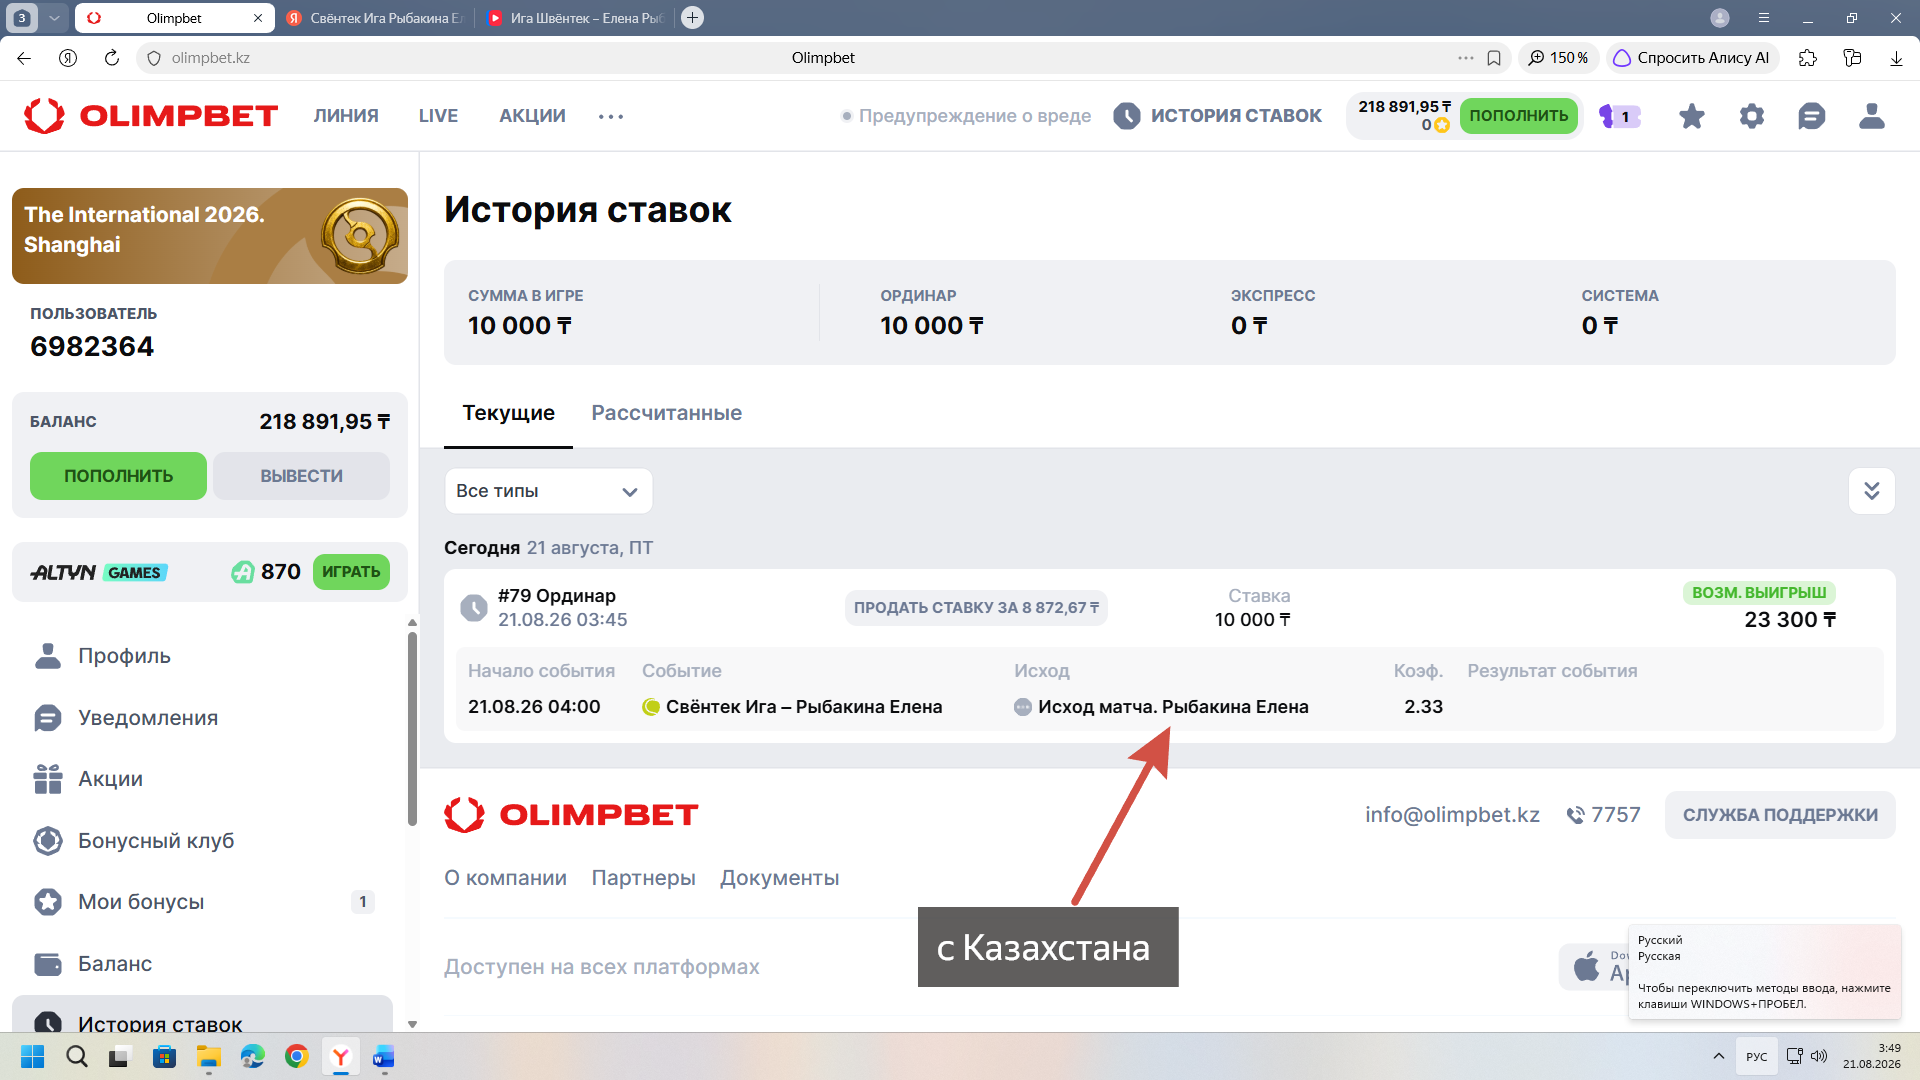
Task: Show hidden system tray icons
Action: tap(1718, 1056)
